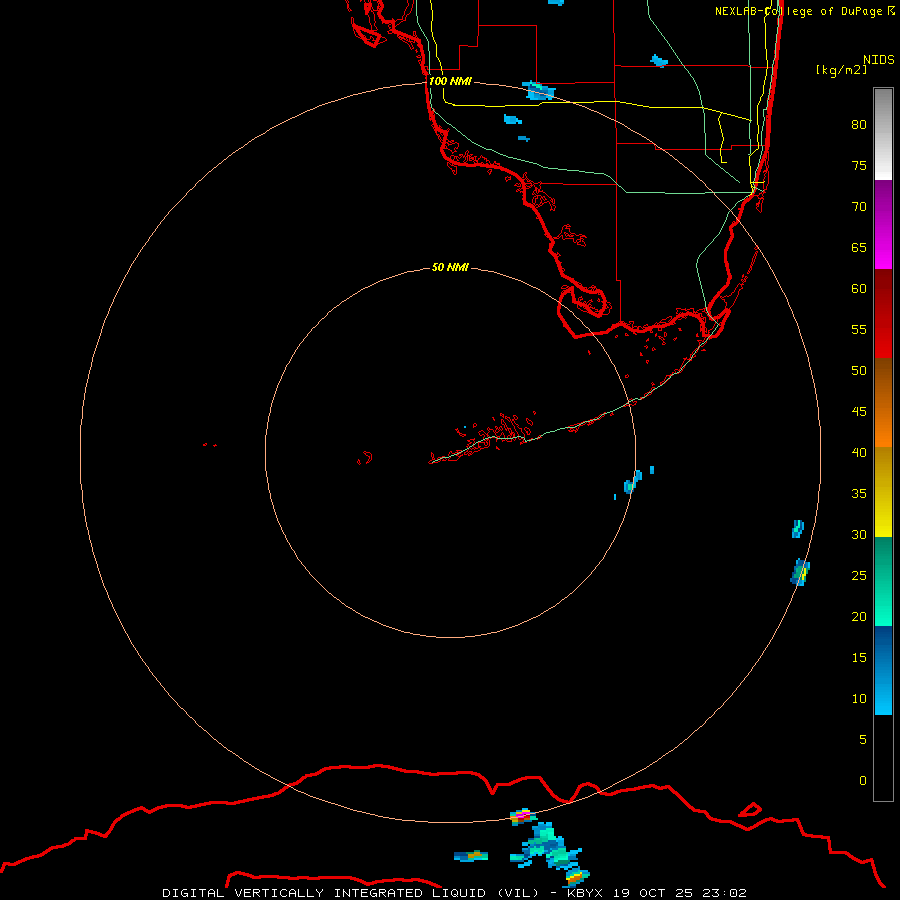Select the yellow segment of the color bar

coord(883,492)
